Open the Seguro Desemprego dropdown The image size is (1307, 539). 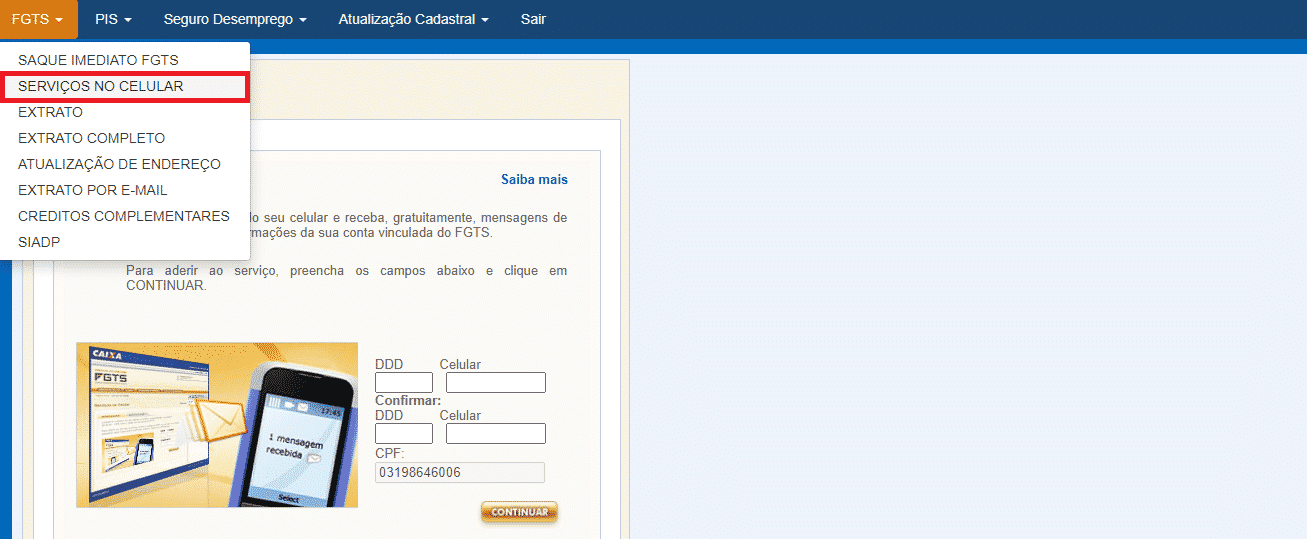[x=235, y=19]
